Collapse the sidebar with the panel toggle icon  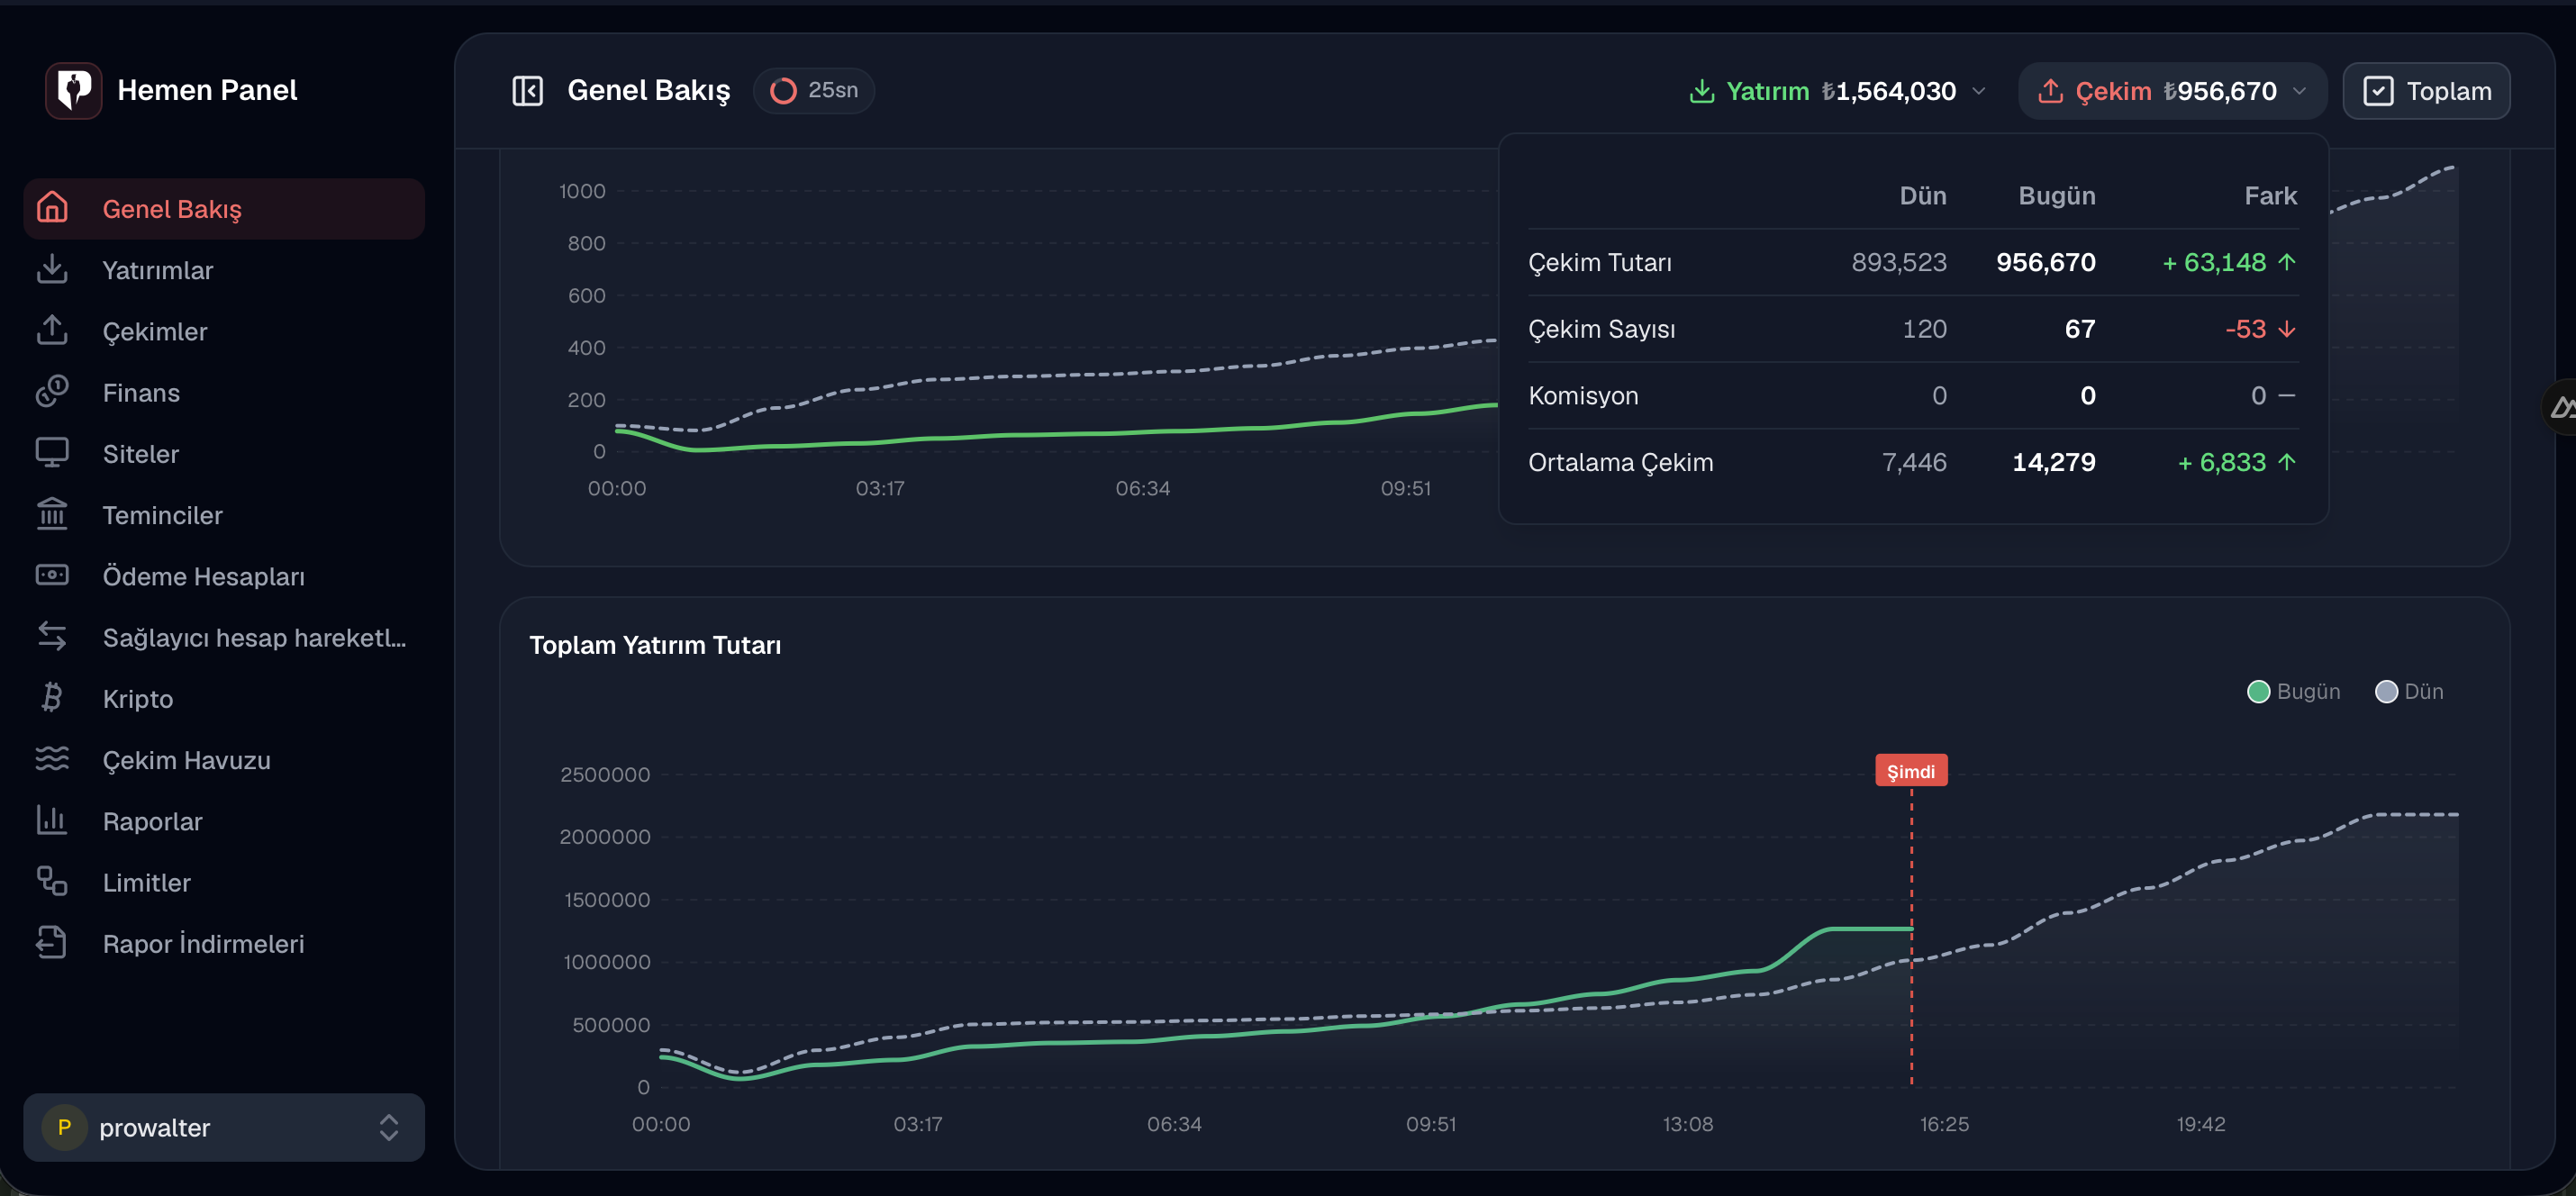pos(527,91)
